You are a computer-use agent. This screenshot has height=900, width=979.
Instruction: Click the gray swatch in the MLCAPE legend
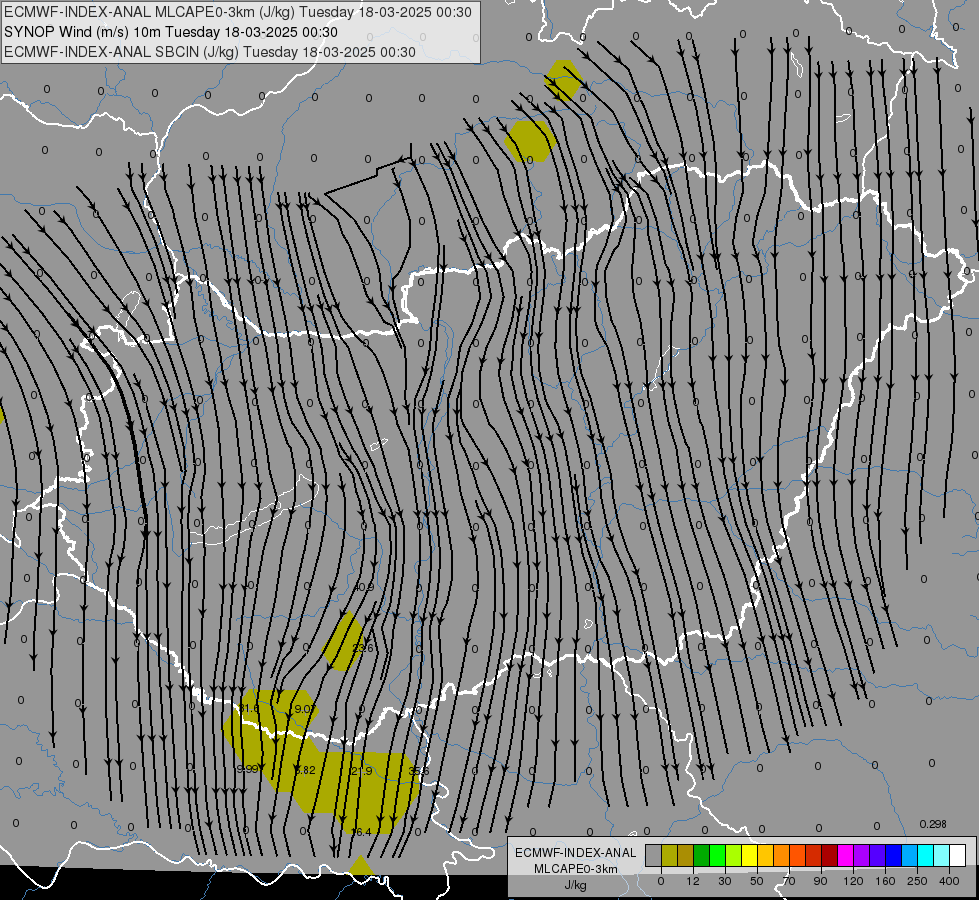coord(654,855)
